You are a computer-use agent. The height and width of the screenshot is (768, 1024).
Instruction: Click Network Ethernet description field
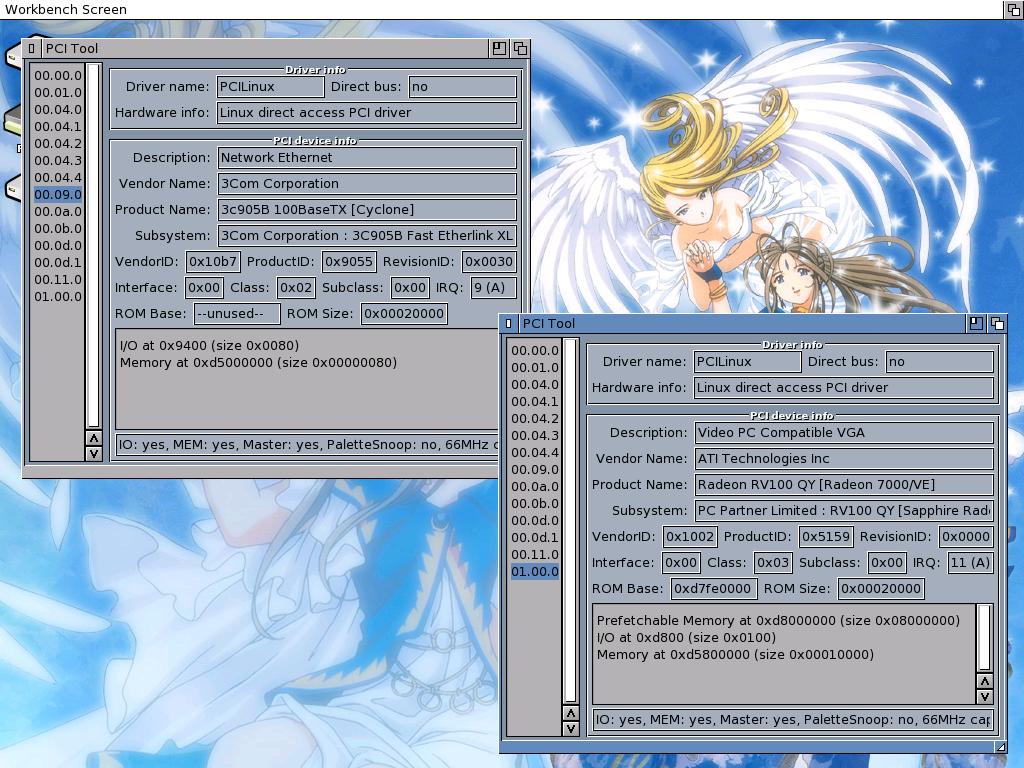(x=367, y=157)
